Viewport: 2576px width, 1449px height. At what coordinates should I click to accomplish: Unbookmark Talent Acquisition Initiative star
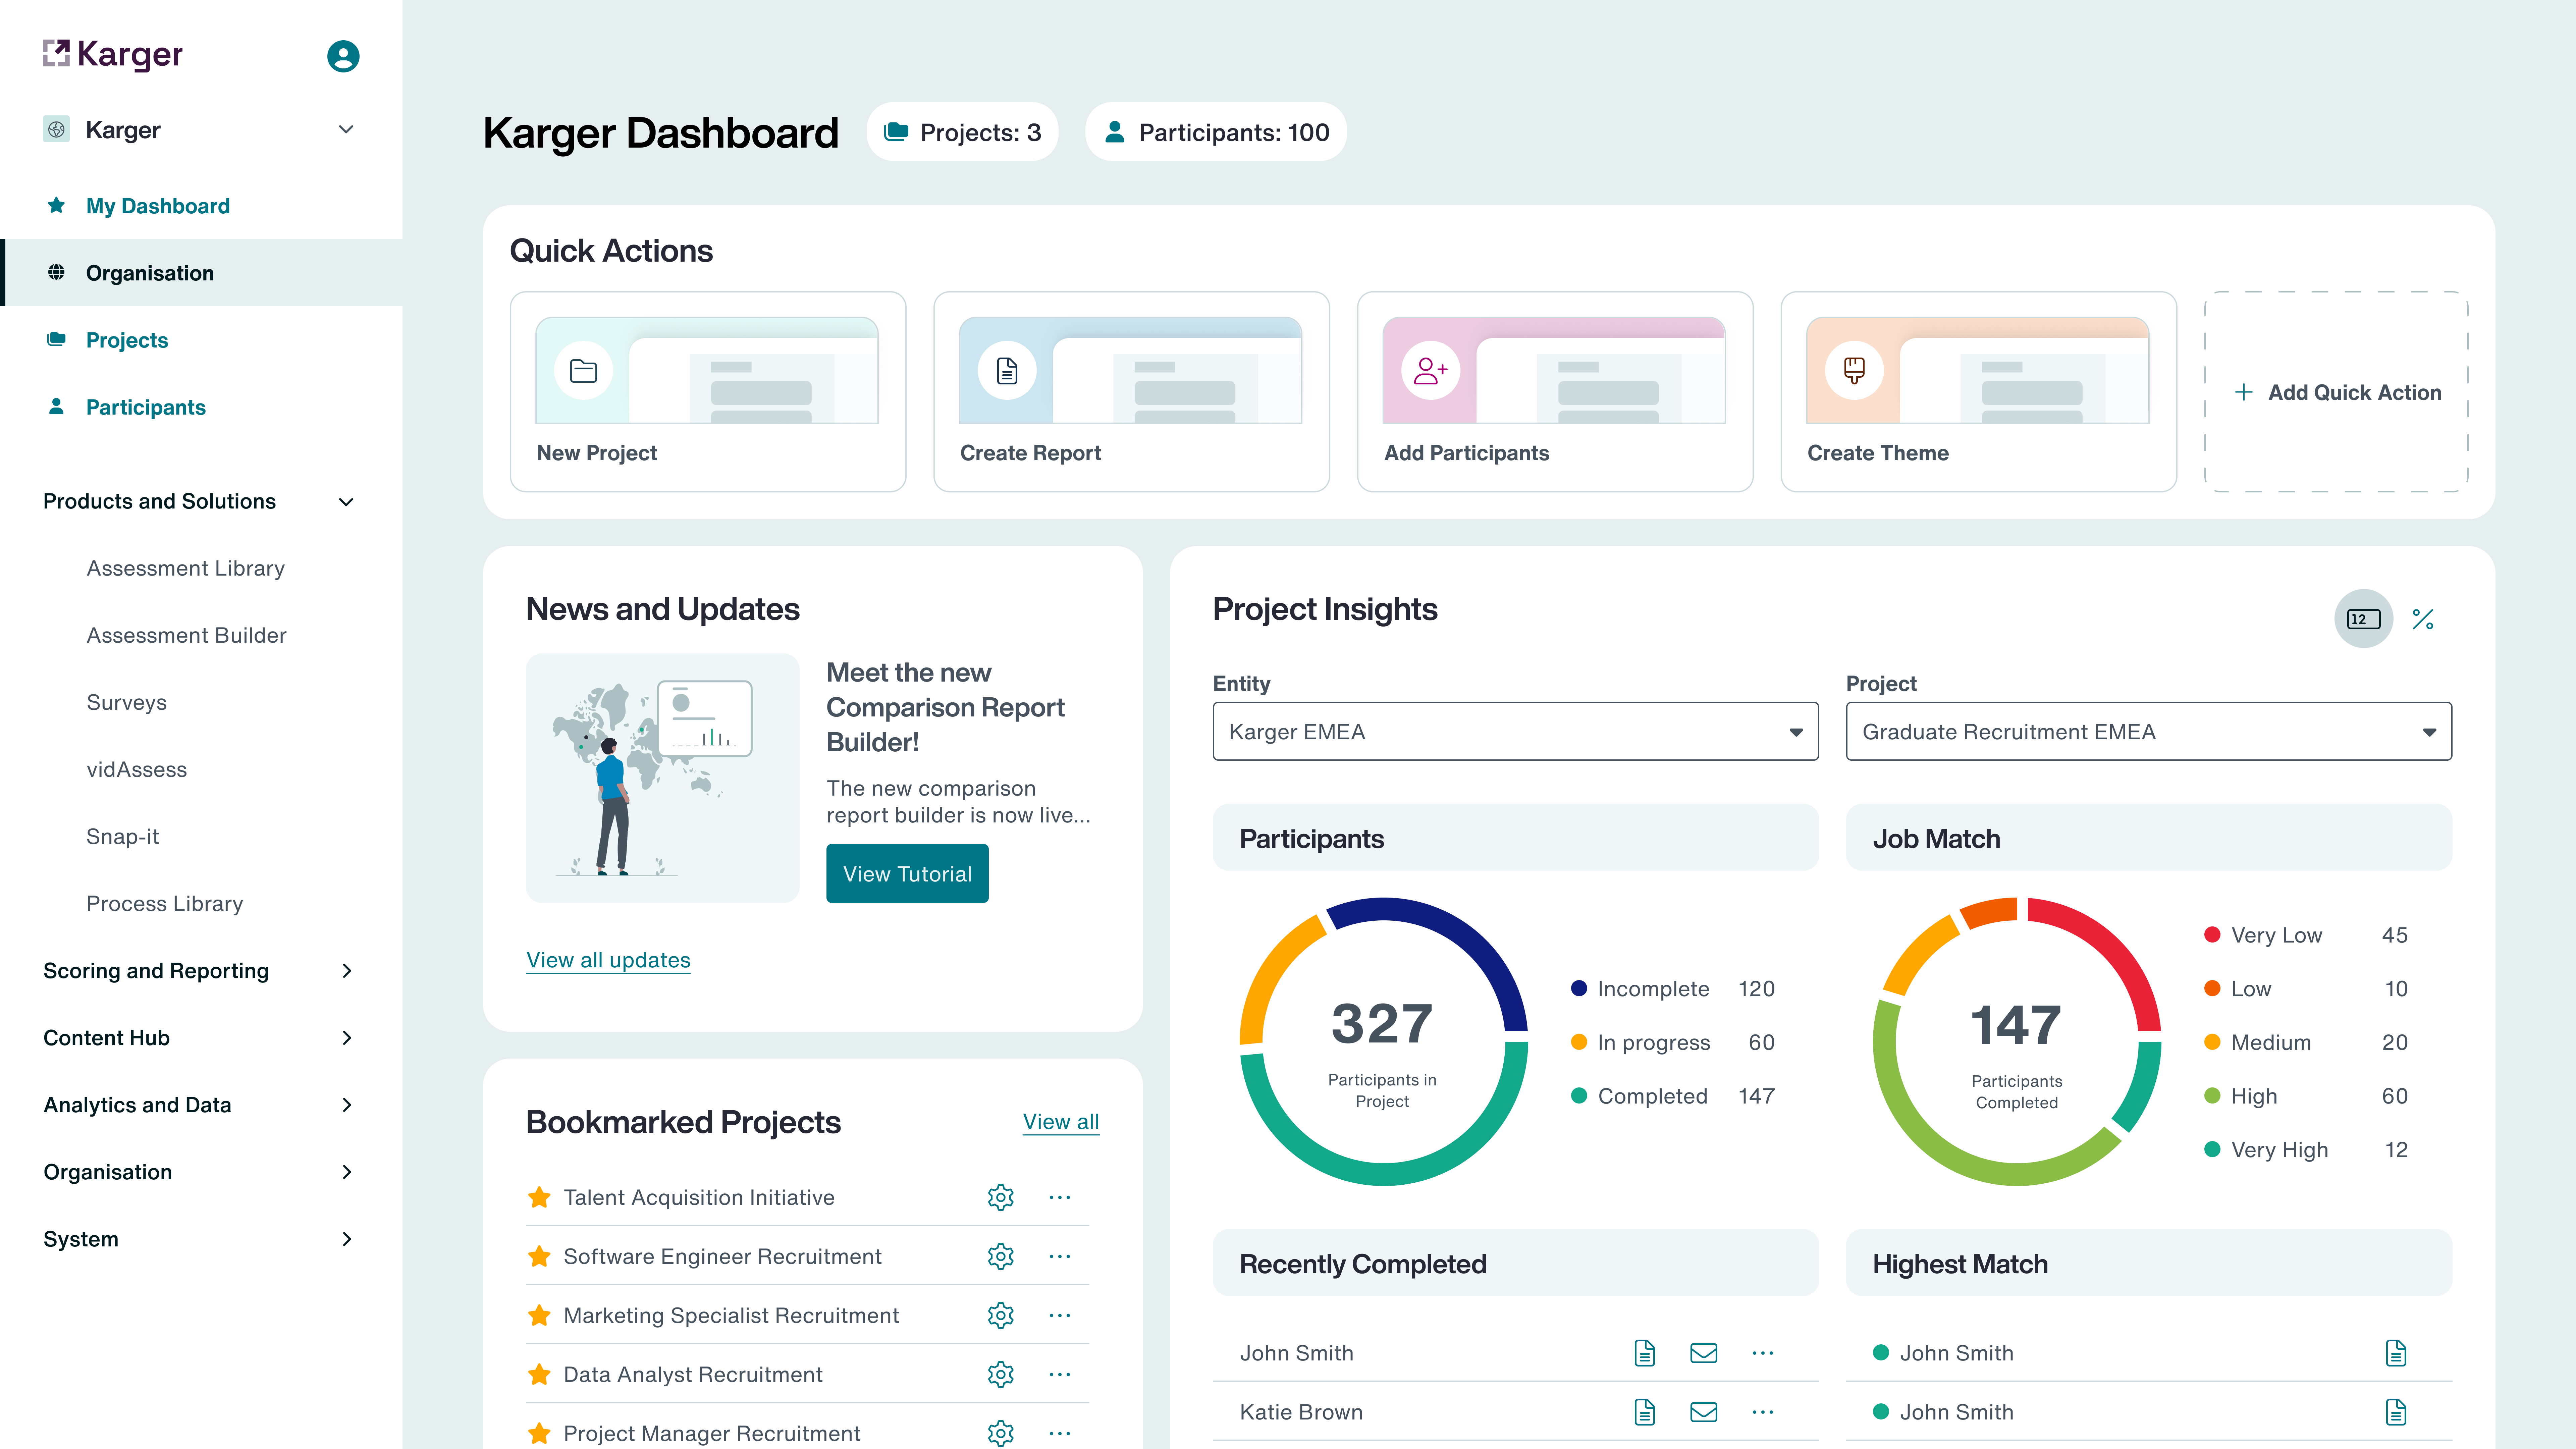(x=539, y=1197)
